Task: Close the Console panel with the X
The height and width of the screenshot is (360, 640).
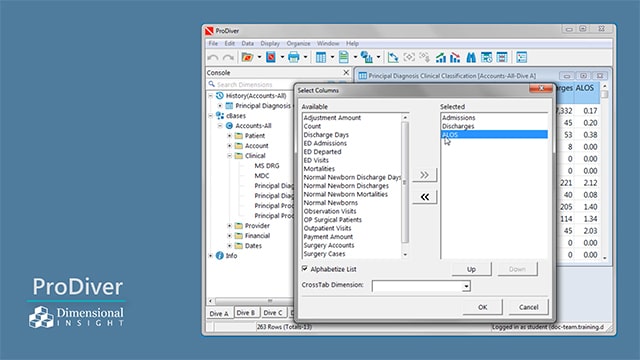Action: 346,72
